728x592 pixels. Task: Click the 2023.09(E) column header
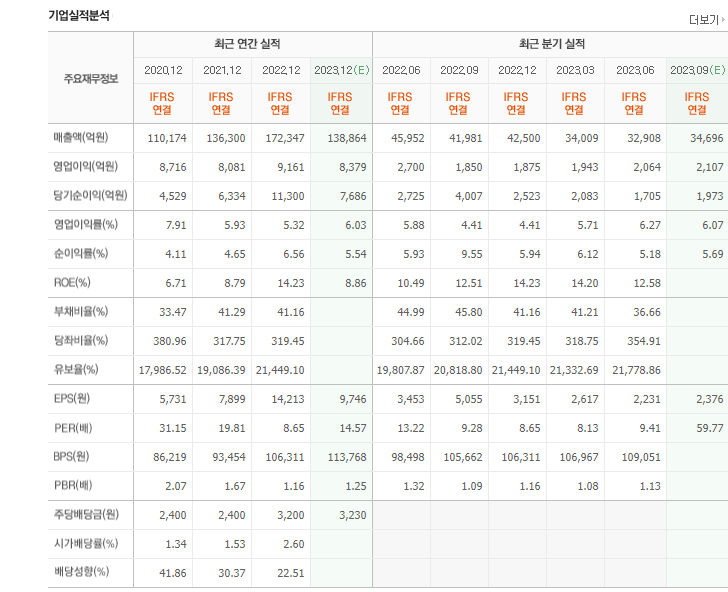click(697, 70)
